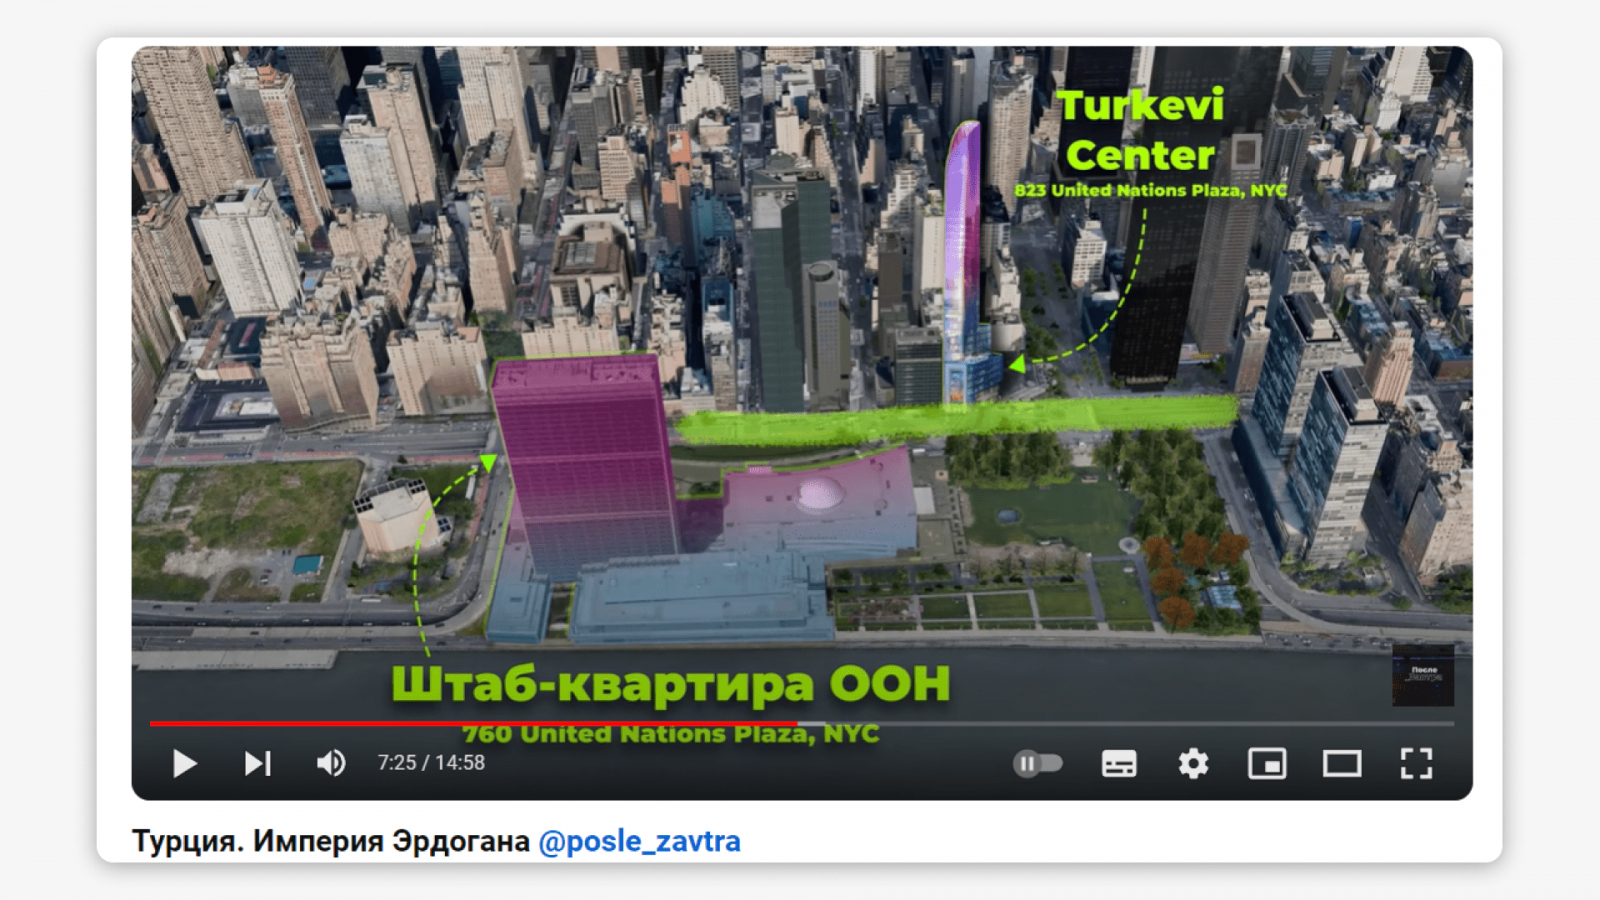
Task: Seek along the red video progress bar
Action: [802, 723]
